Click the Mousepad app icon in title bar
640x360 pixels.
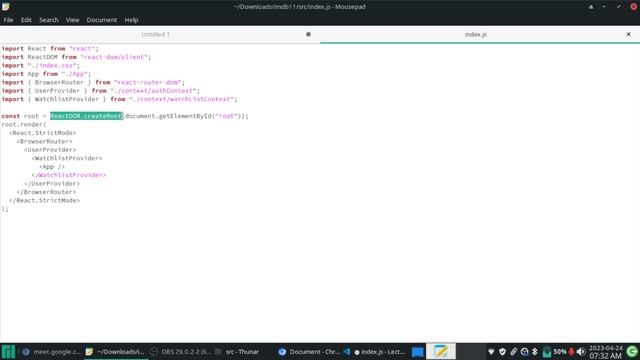[x=6, y=7]
